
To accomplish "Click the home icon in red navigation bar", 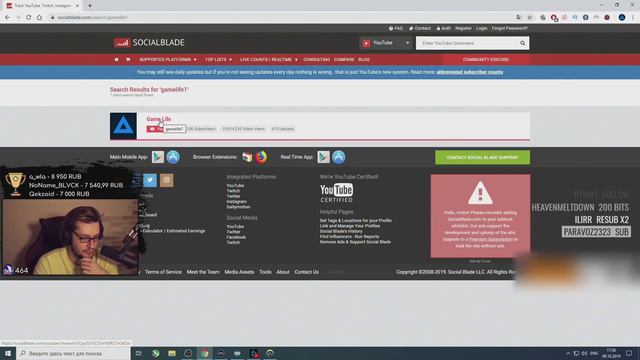I will [x=117, y=60].
